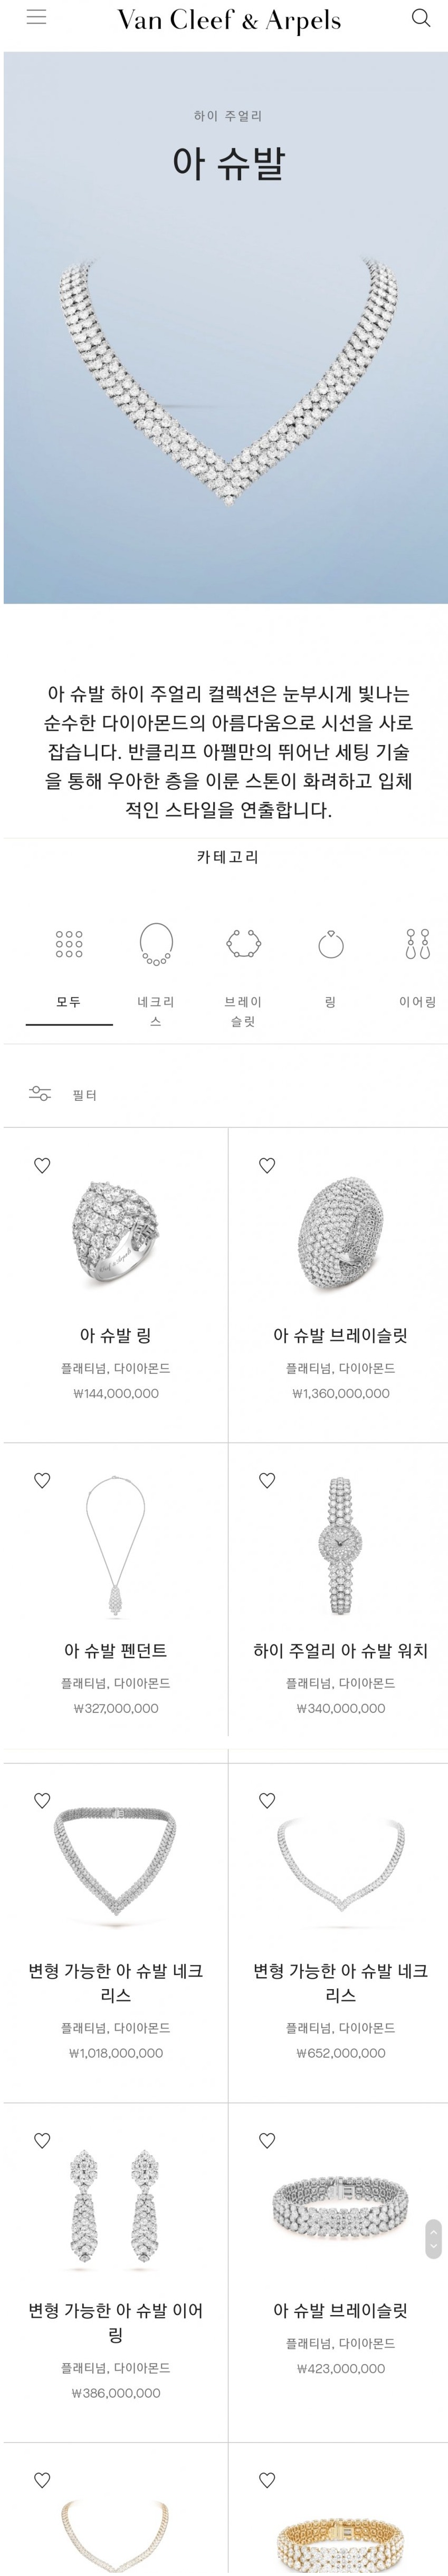Image resolution: width=448 pixels, height=2576 pixels.
Task: Select the earrings category icon
Action: [417, 944]
